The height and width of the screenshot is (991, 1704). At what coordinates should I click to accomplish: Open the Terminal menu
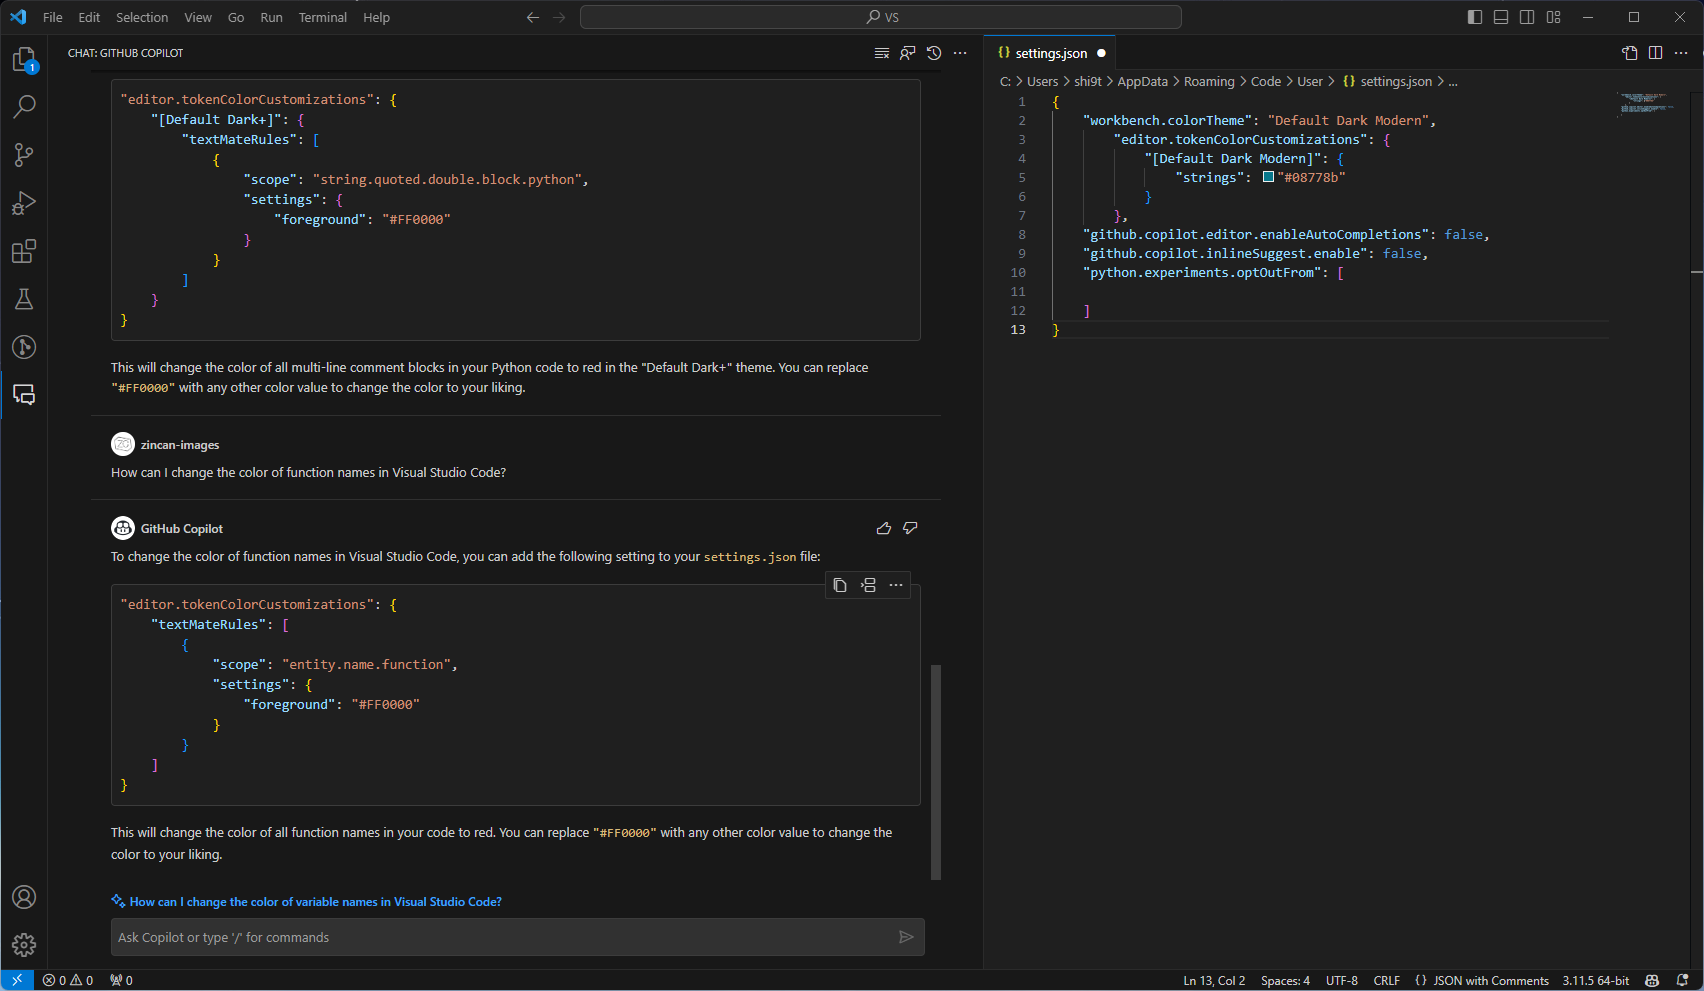coord(322,17)
